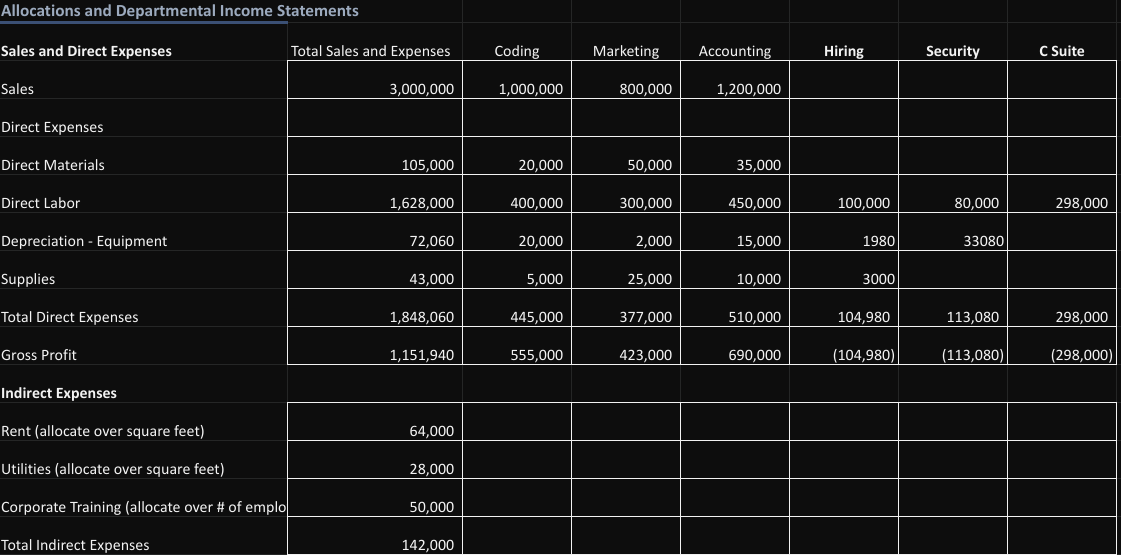1121x555 pixels.
Task: Select Coding Supplies cell 5,000
Action: coord(517,270)
